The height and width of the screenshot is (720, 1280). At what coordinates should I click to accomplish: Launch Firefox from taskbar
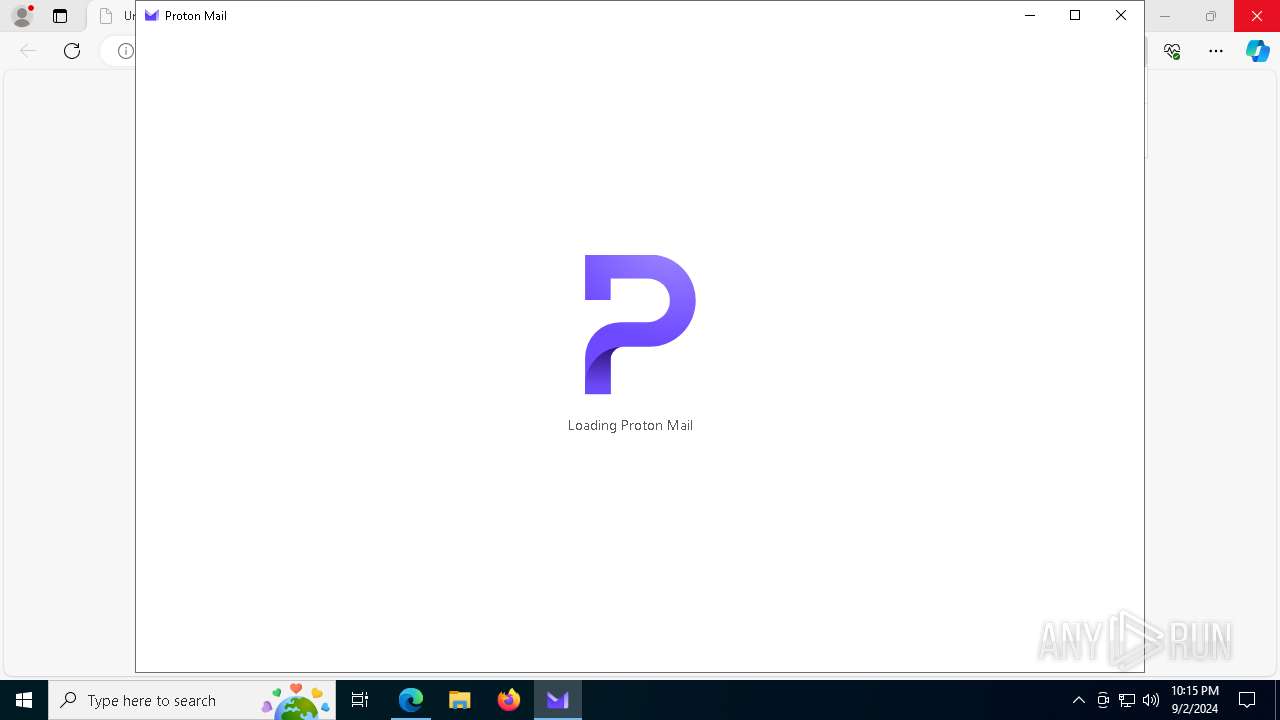[509, 700]
